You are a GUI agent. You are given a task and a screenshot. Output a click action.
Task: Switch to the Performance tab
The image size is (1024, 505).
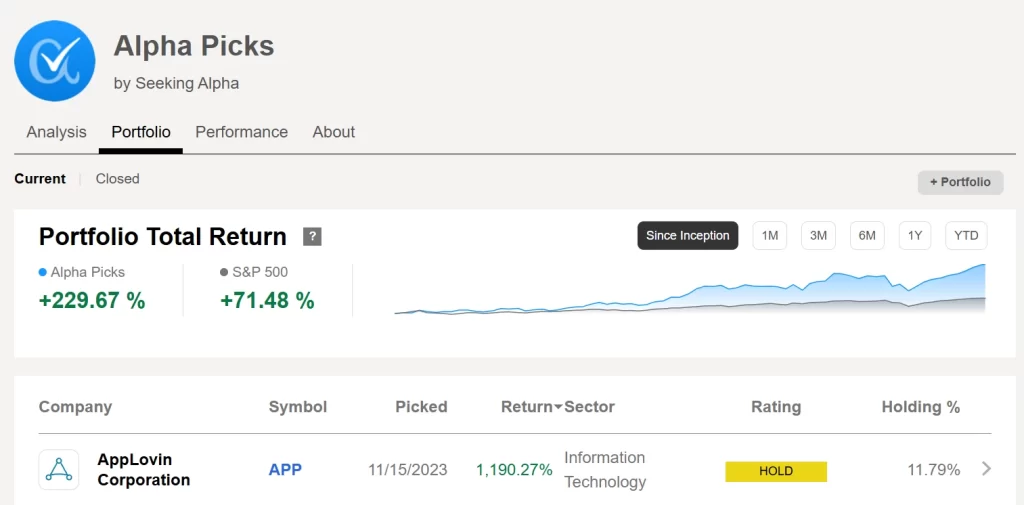241,132
